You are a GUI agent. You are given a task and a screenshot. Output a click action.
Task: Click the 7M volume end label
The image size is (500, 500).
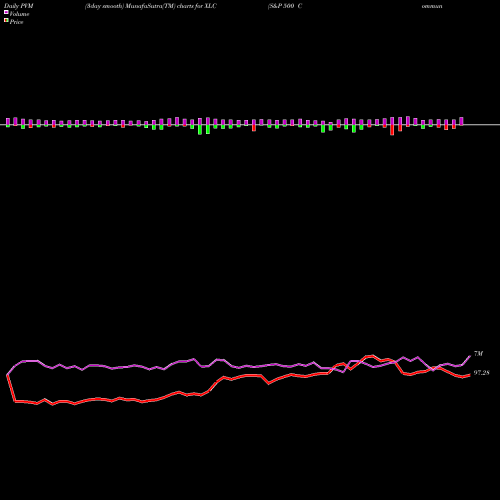pos(478,353)
